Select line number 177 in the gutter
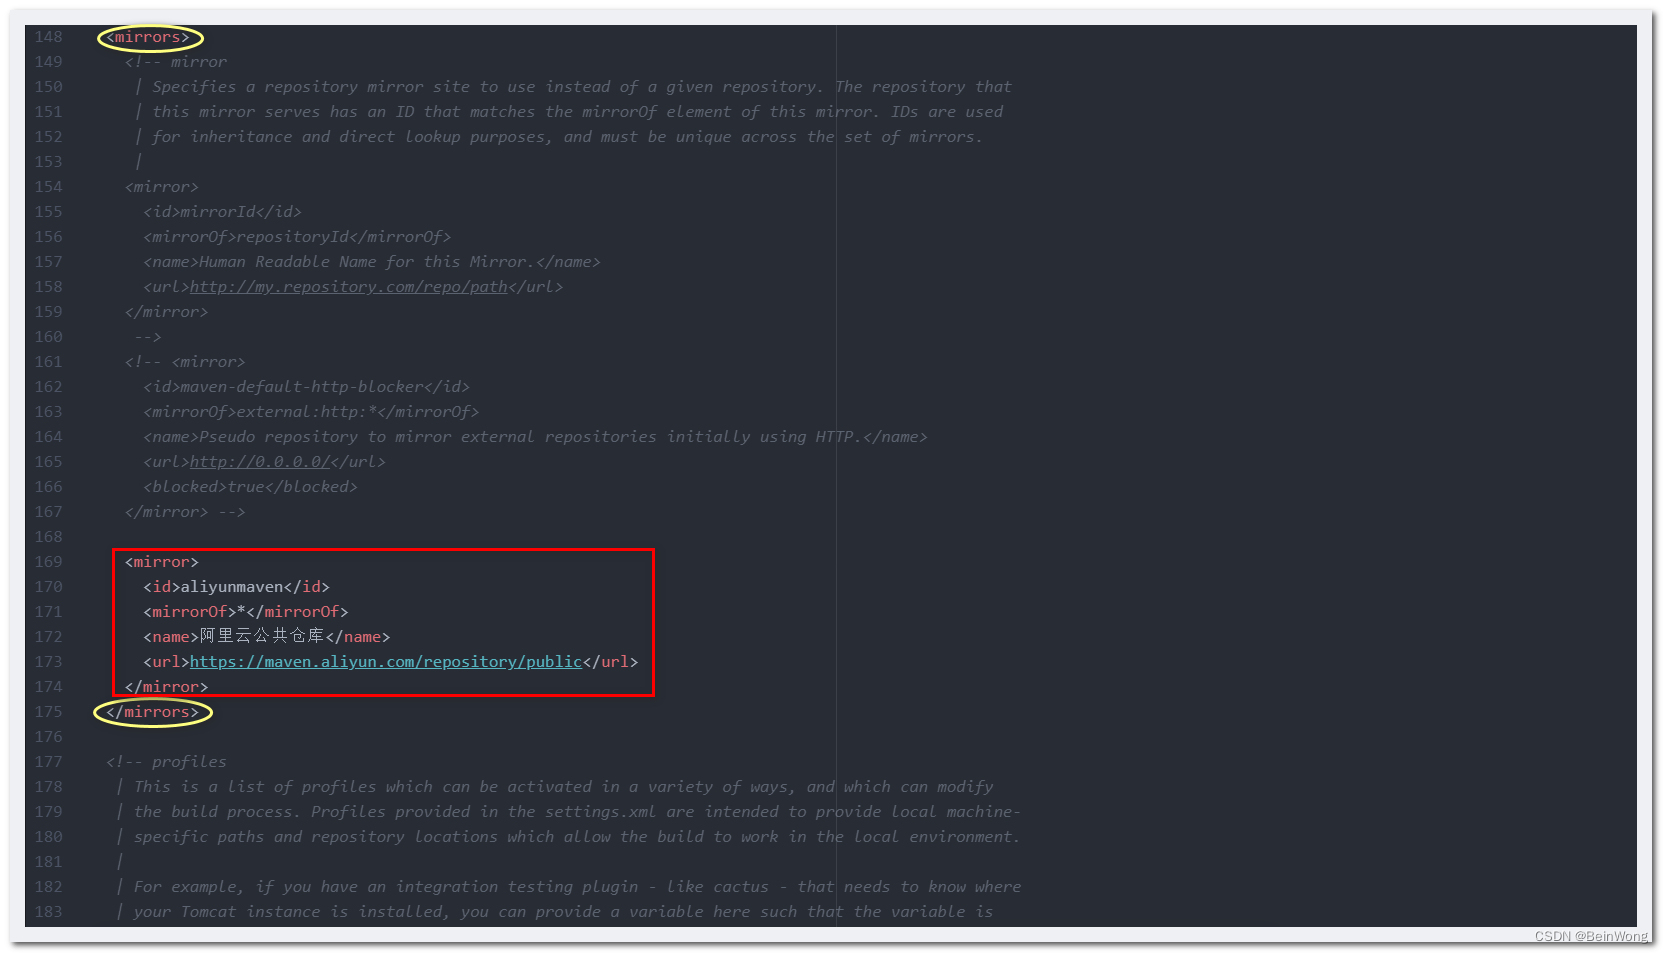The height and width of the screenshot is (953, 1663). tap(49, 762)
